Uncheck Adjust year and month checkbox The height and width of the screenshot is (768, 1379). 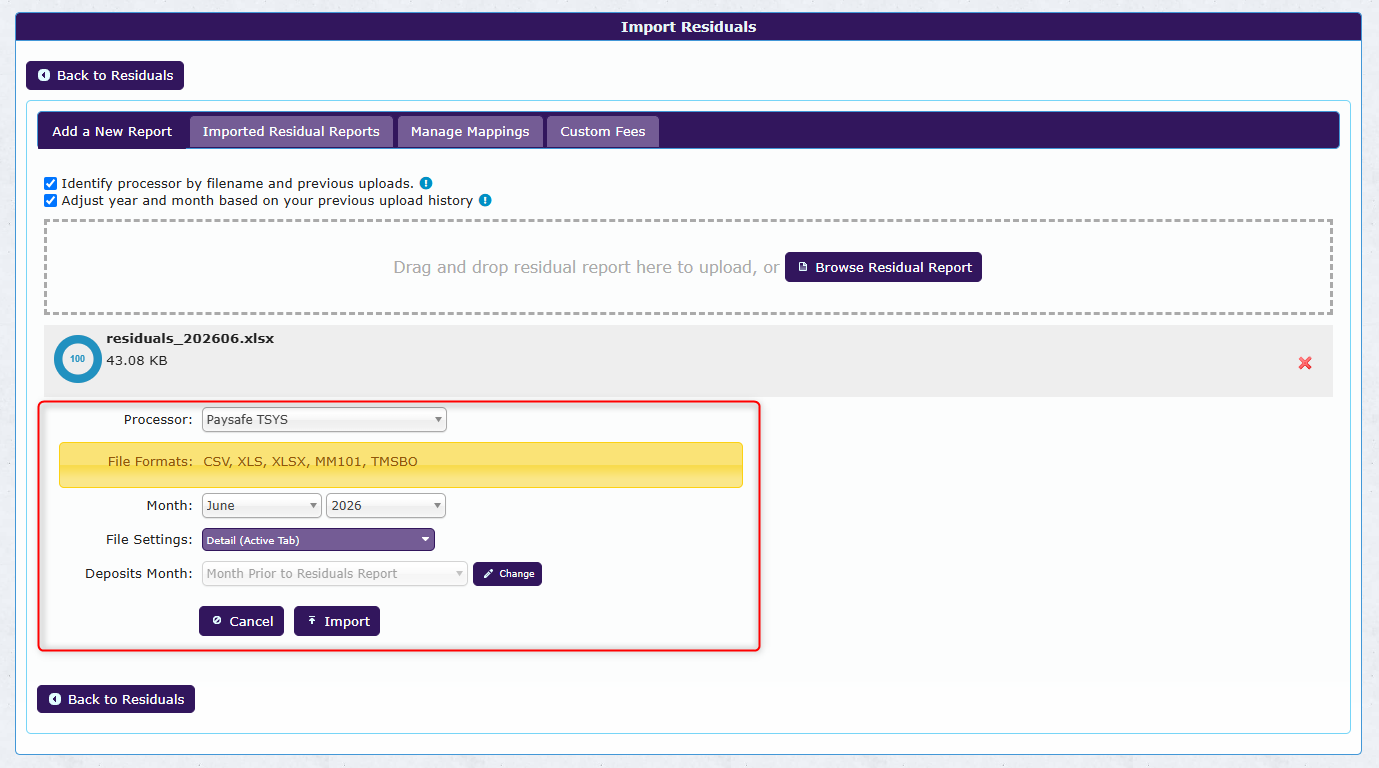pyautogui.click(x=51, y=201)
